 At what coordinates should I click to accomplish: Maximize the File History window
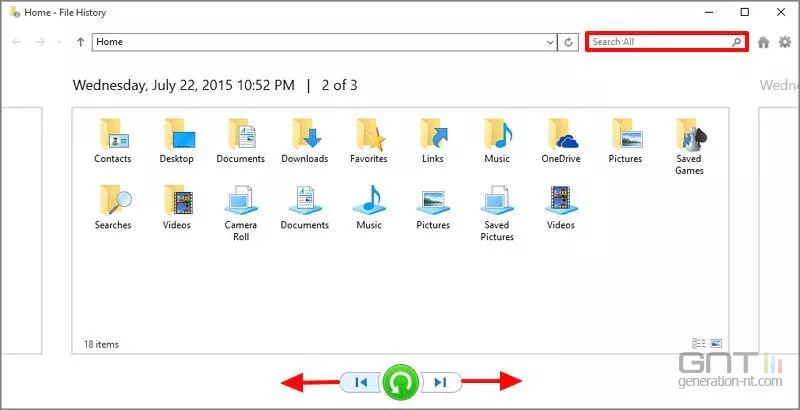click(x=745, y=12)
